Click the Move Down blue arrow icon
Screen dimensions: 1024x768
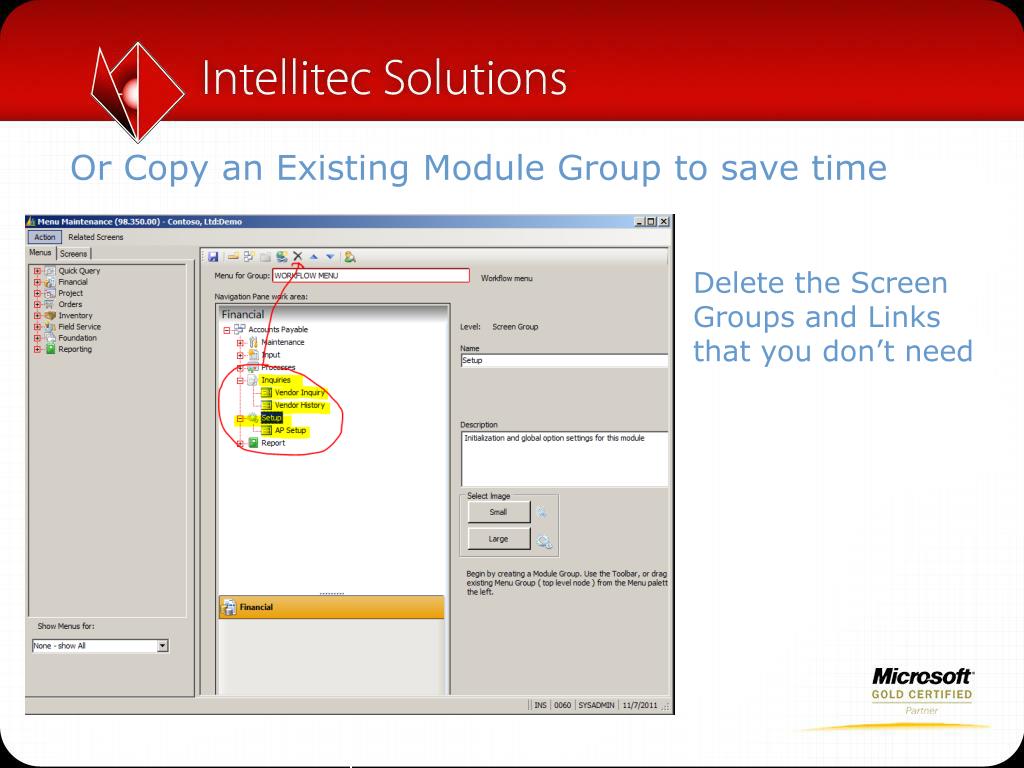pyautogui.click(x=330, y=257)
